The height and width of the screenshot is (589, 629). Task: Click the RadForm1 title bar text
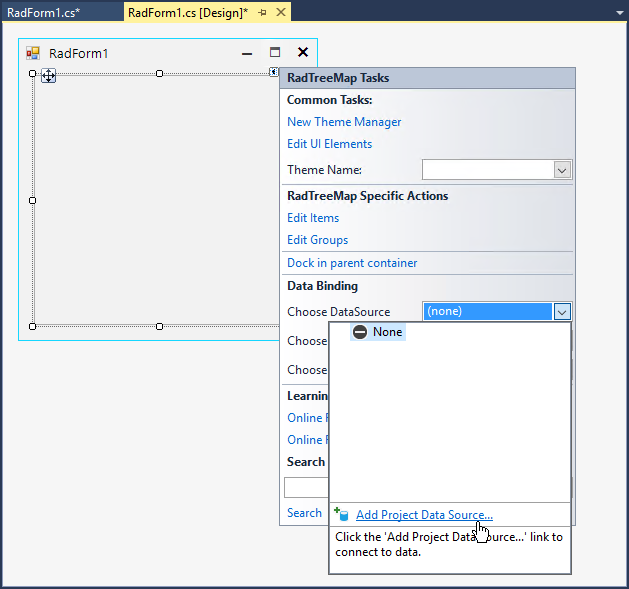[x=79, y=53]
